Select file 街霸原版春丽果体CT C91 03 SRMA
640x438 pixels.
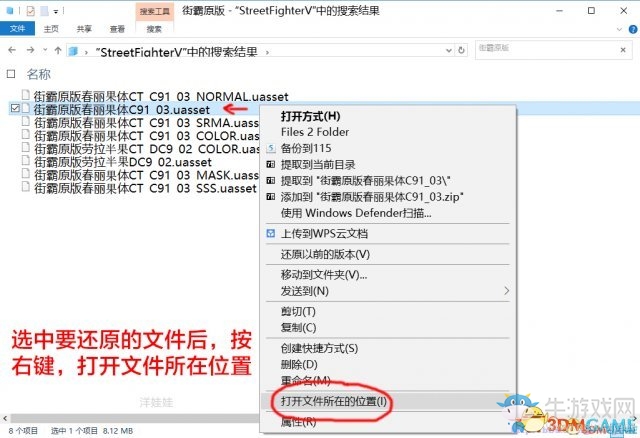coord(146,123)
